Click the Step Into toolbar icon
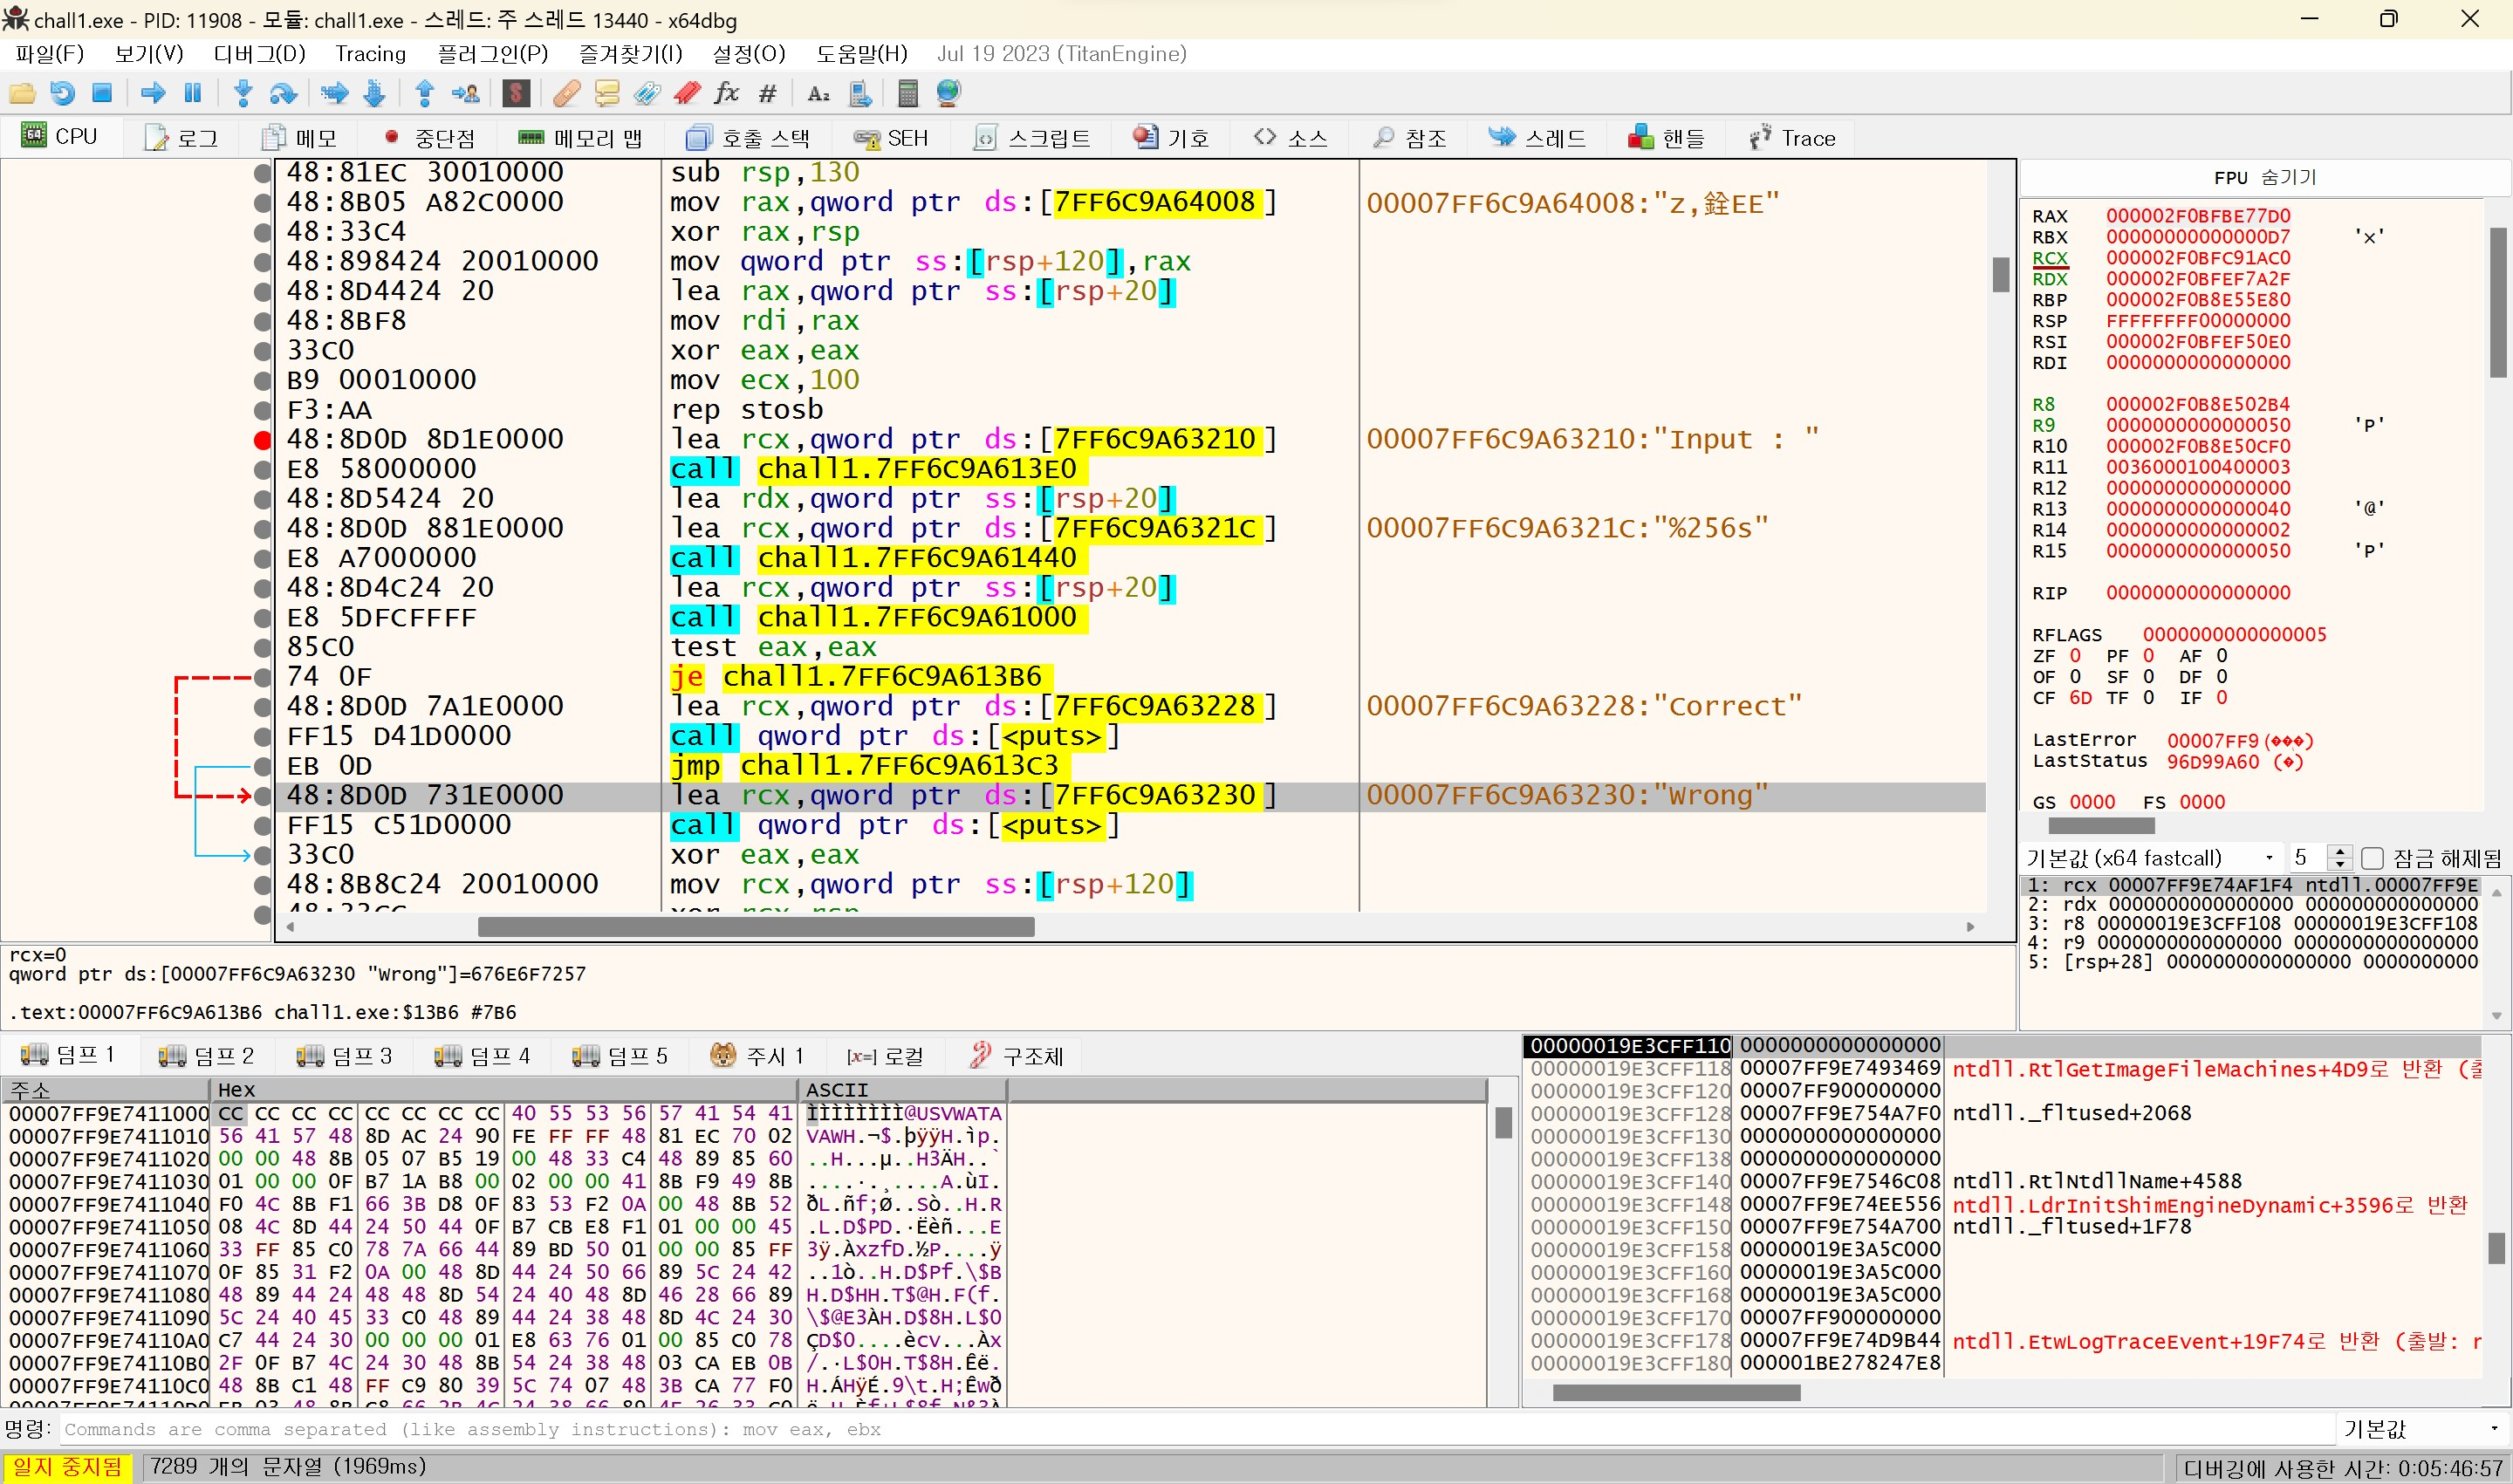Screen dimensions: 2513x1484 pos(242,93)
